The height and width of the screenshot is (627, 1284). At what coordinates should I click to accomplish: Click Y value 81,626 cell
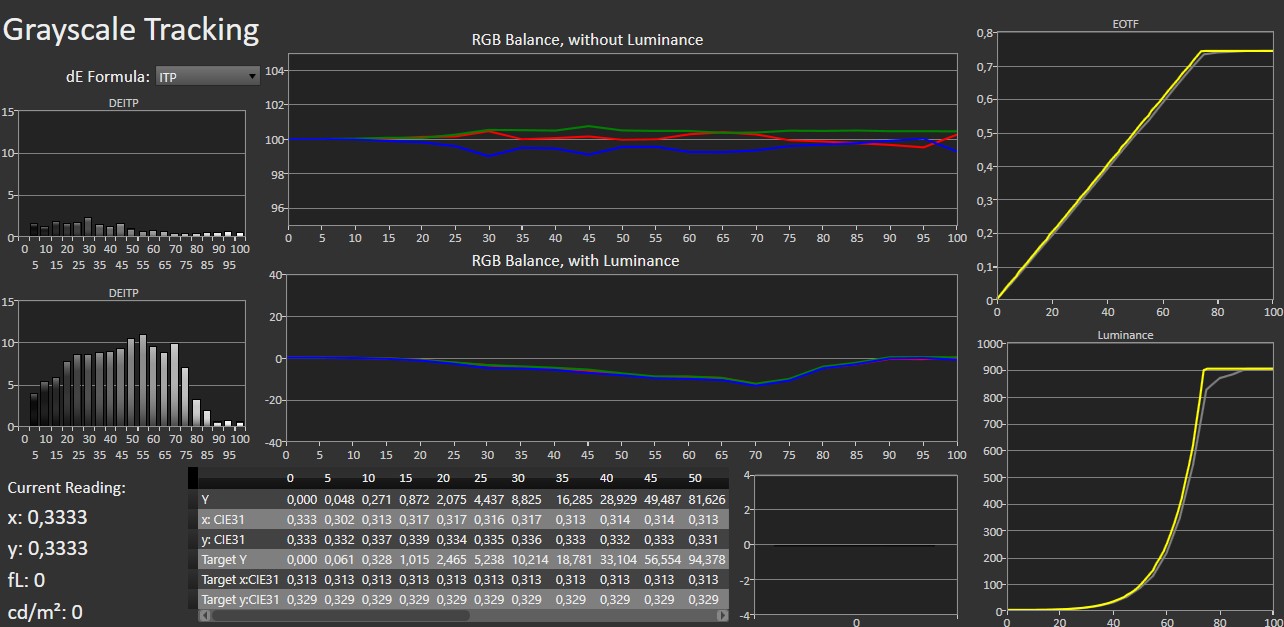(708, 499)
